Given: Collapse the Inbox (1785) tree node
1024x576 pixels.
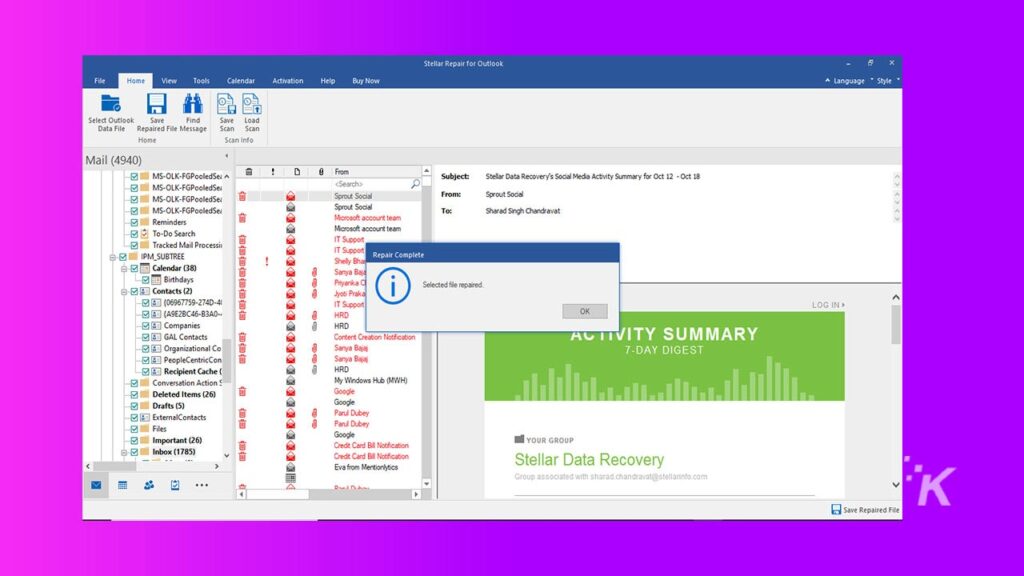Looking at the screenshot, I should coord(124,452).
